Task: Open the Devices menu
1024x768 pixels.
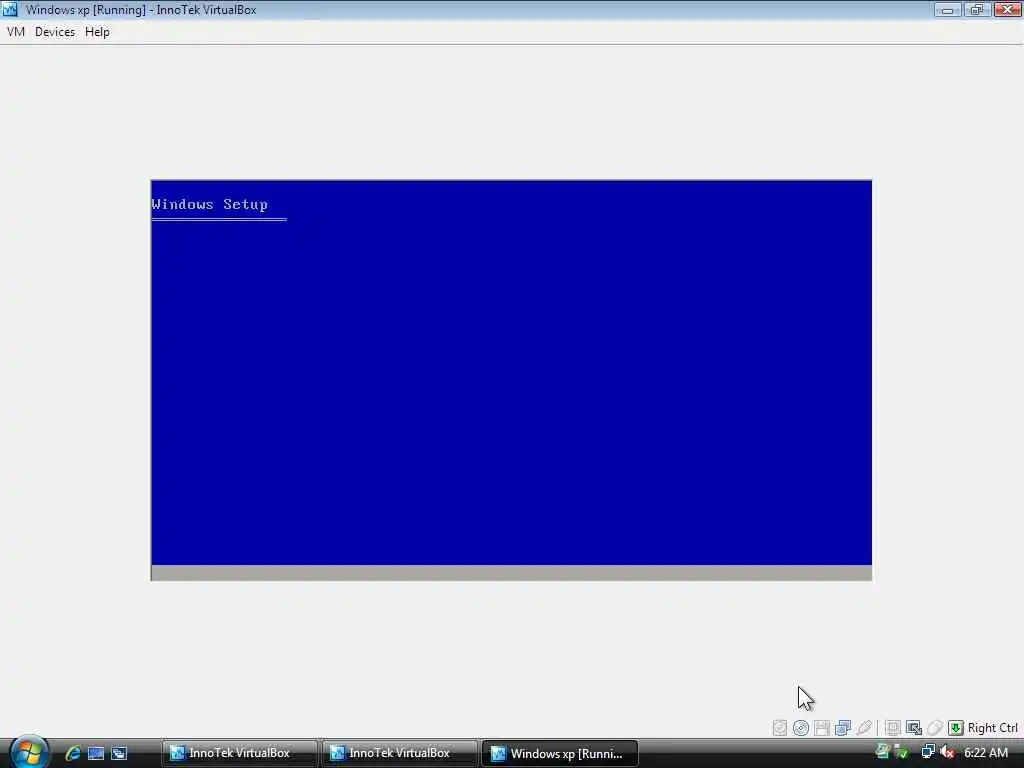Action: pos(55,32)
